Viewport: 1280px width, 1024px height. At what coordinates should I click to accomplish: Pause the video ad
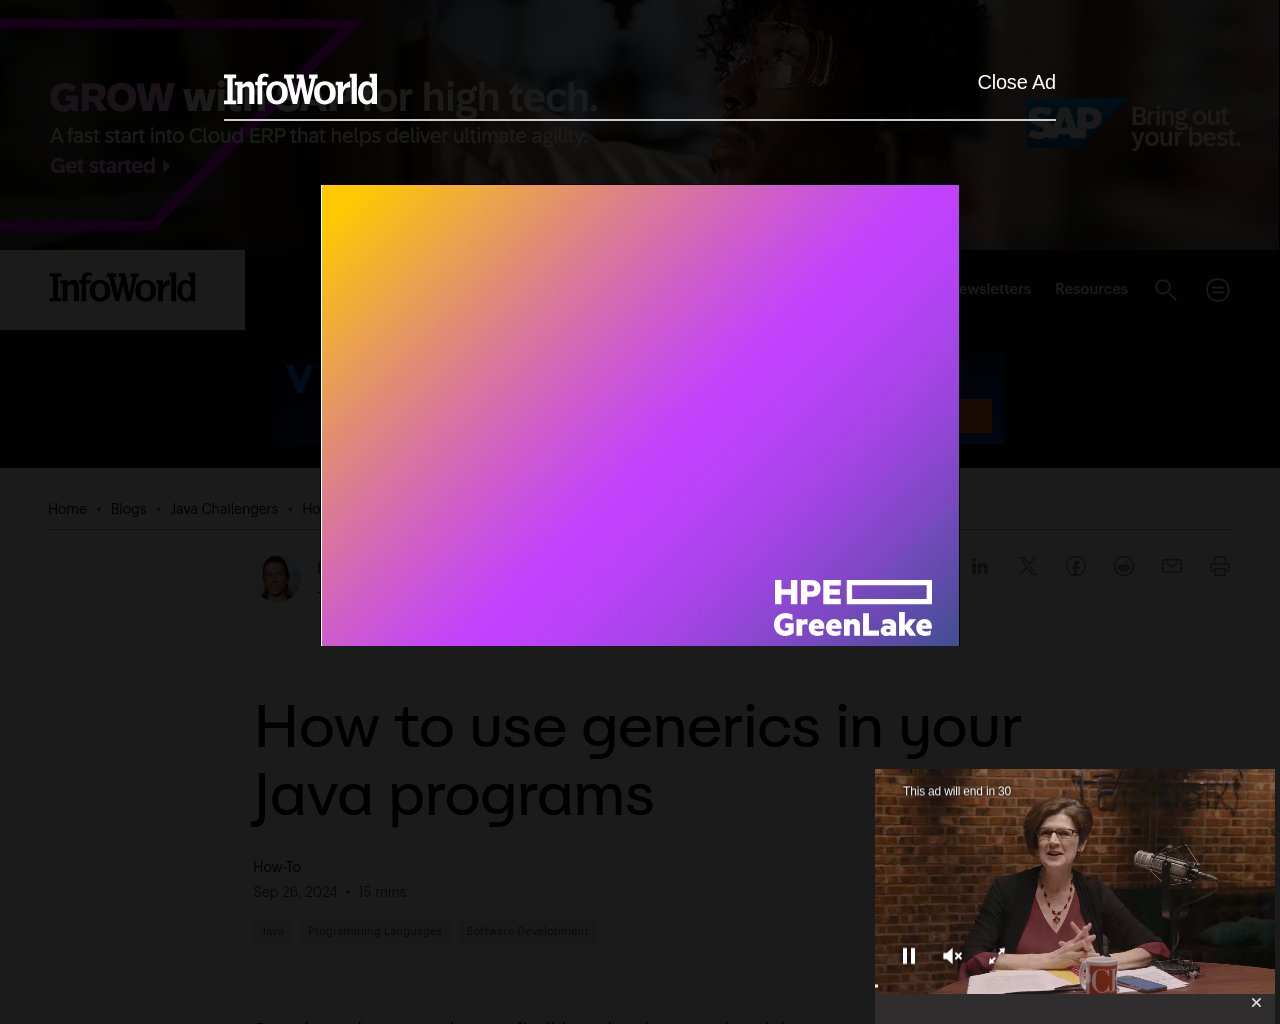[x=909, y=956]
